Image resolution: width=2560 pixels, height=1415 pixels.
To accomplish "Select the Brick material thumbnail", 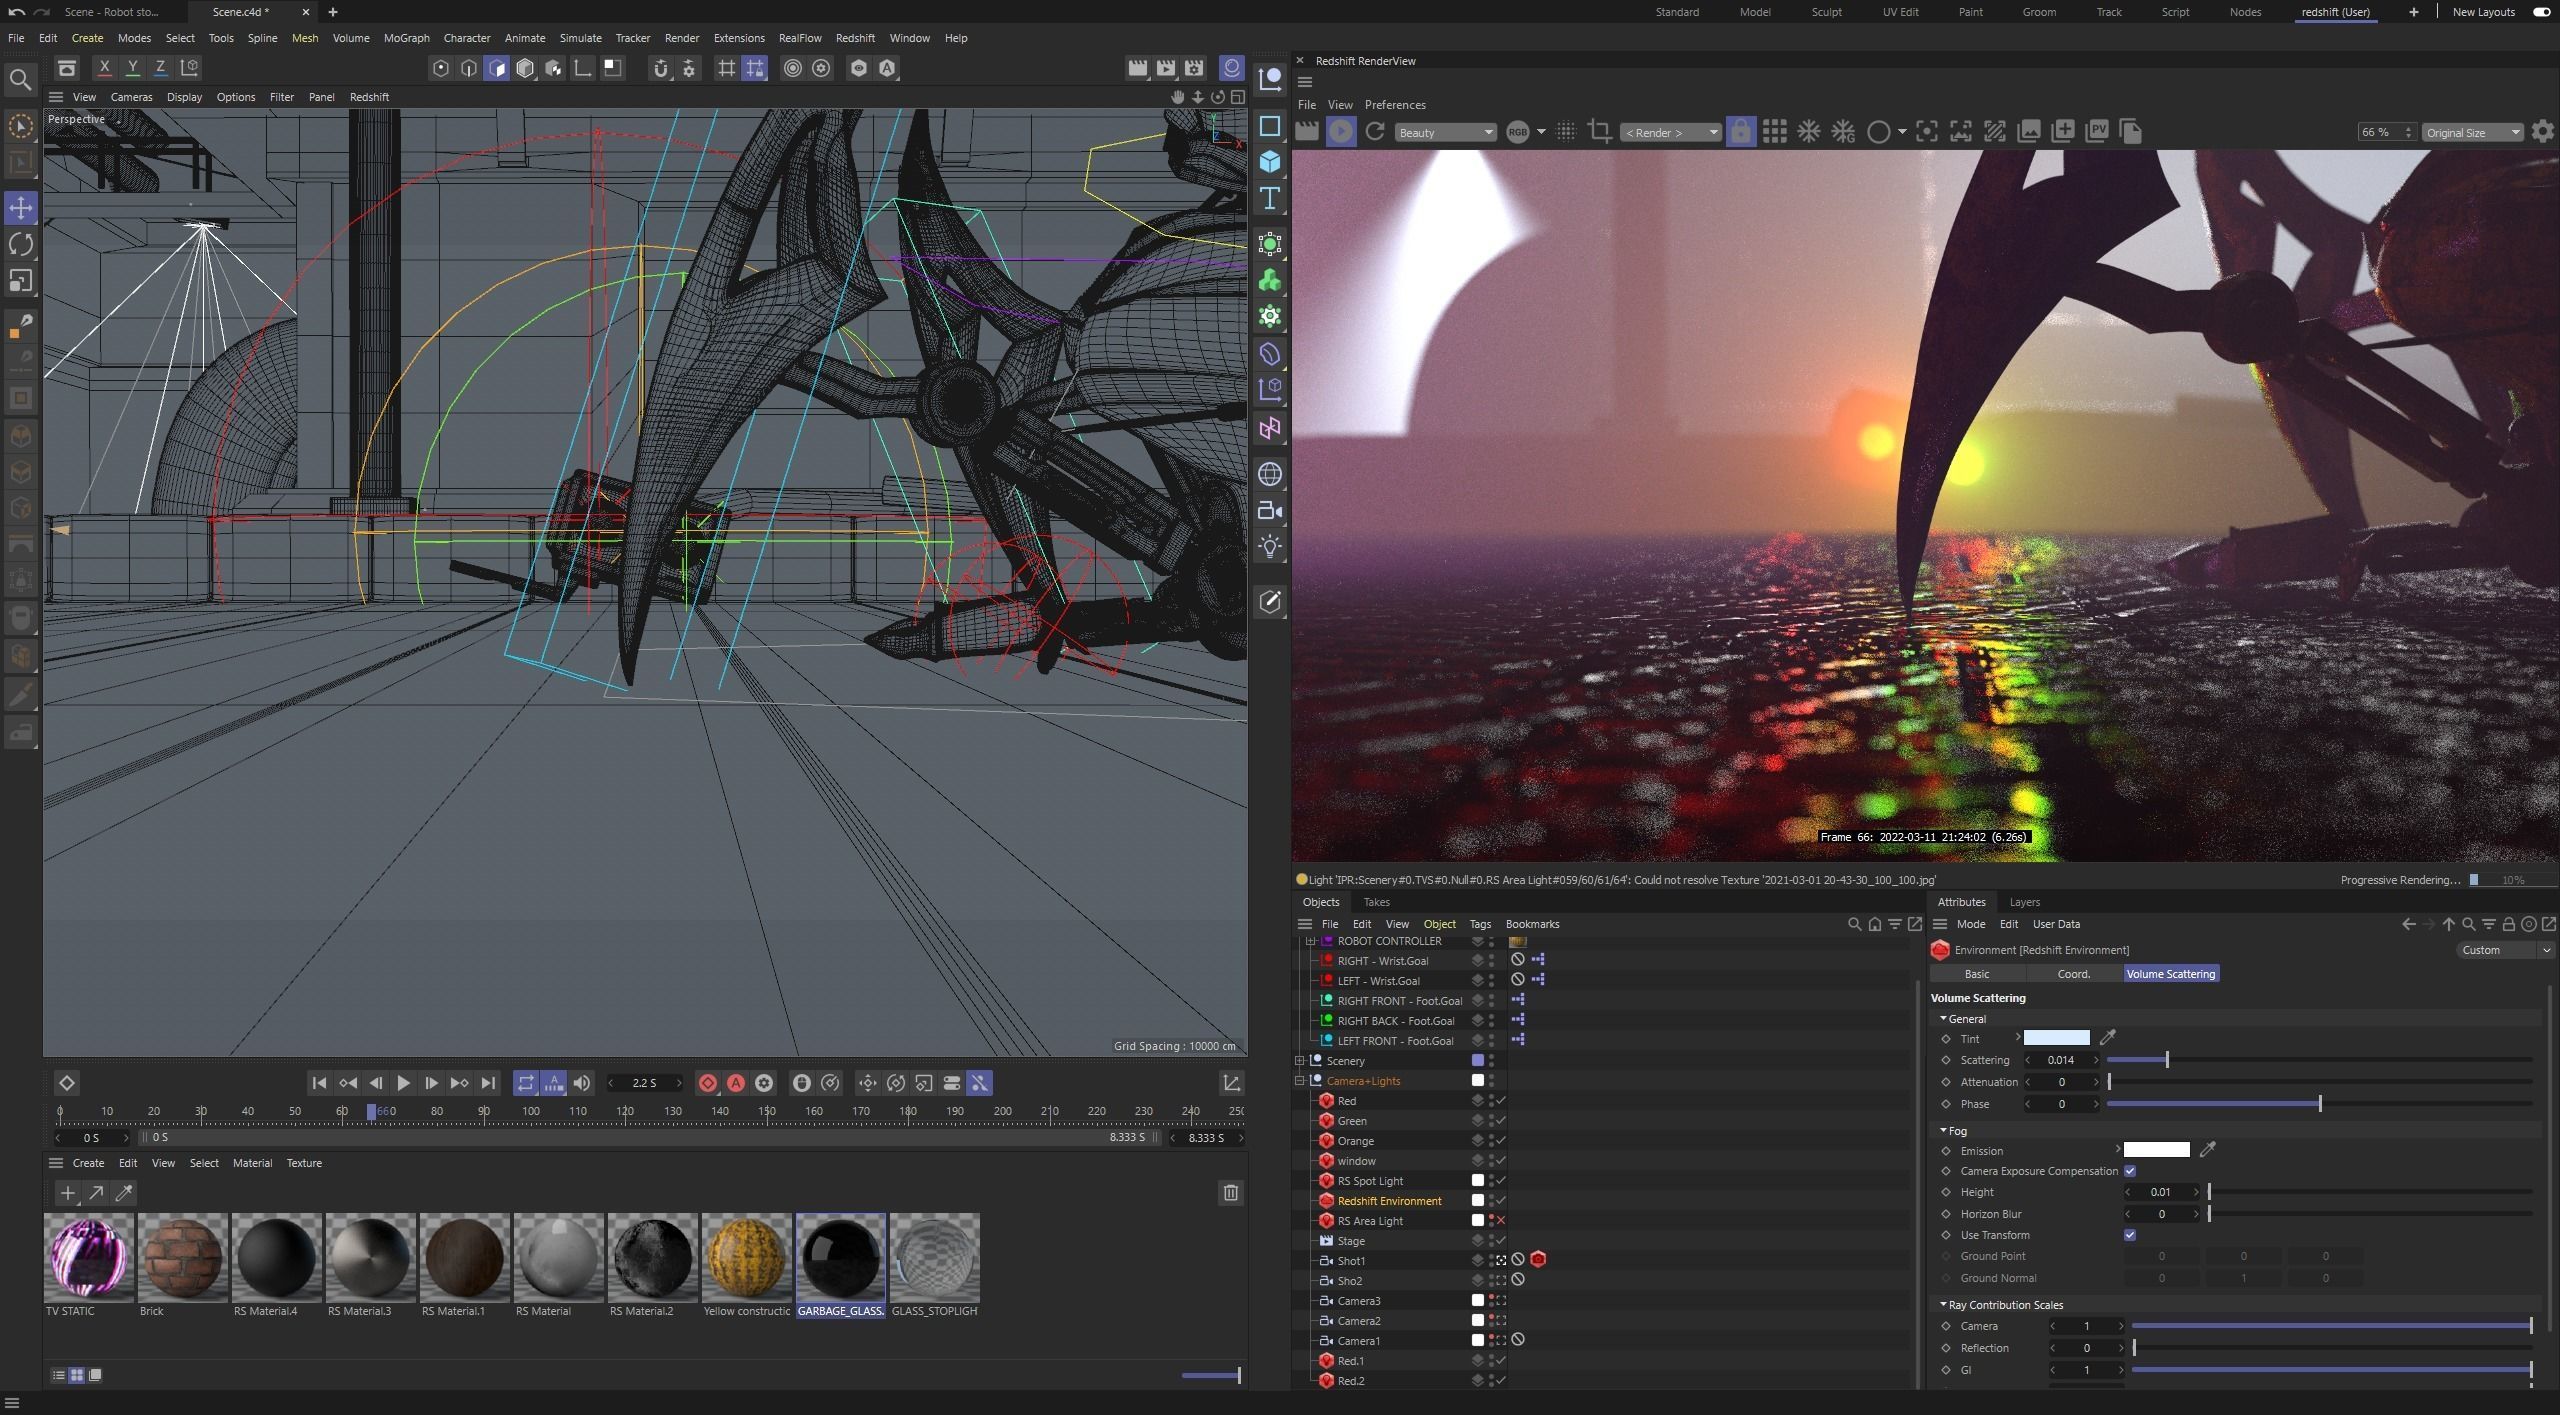I will pos(182,1258).
